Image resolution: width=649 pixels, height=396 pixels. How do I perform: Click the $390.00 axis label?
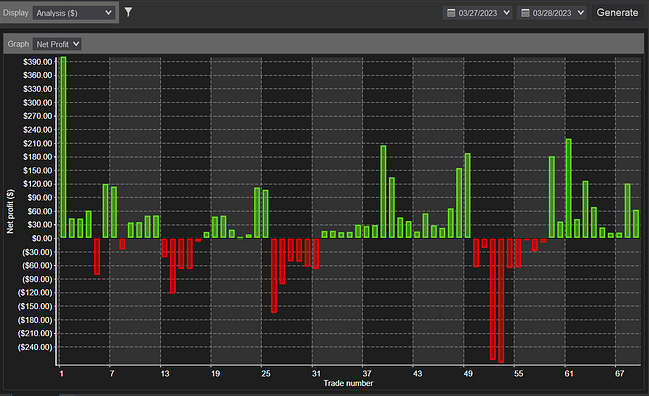[x=38, y=62]
